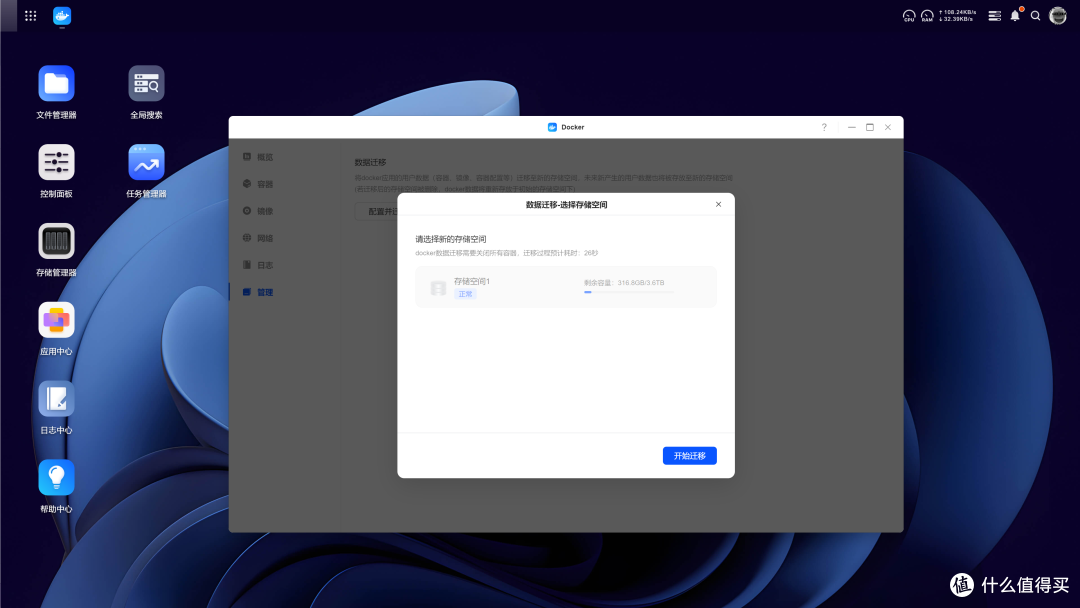1080x608 pixels.
Task: Click the 配置并迁移 button behind dialog
Action: [377, 211]
